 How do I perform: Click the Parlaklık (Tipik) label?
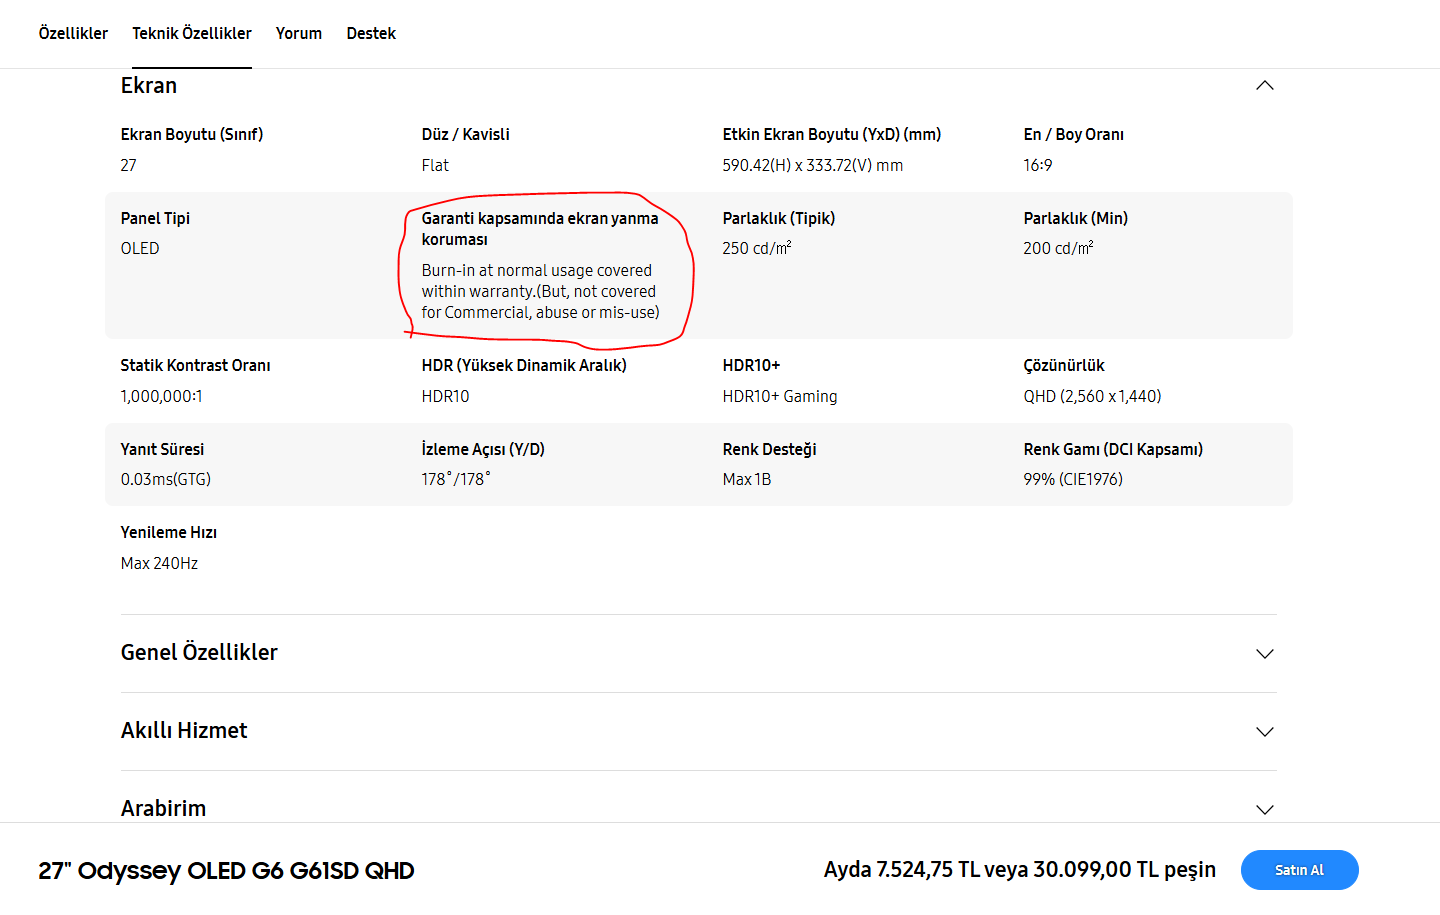[779, 218]
